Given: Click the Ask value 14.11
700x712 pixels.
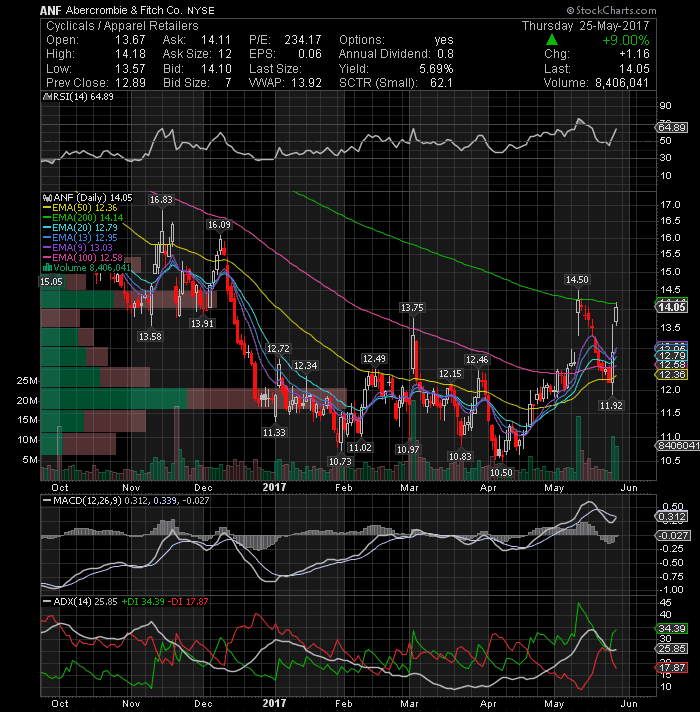Looking at the screenshot, I should (216, 40).
